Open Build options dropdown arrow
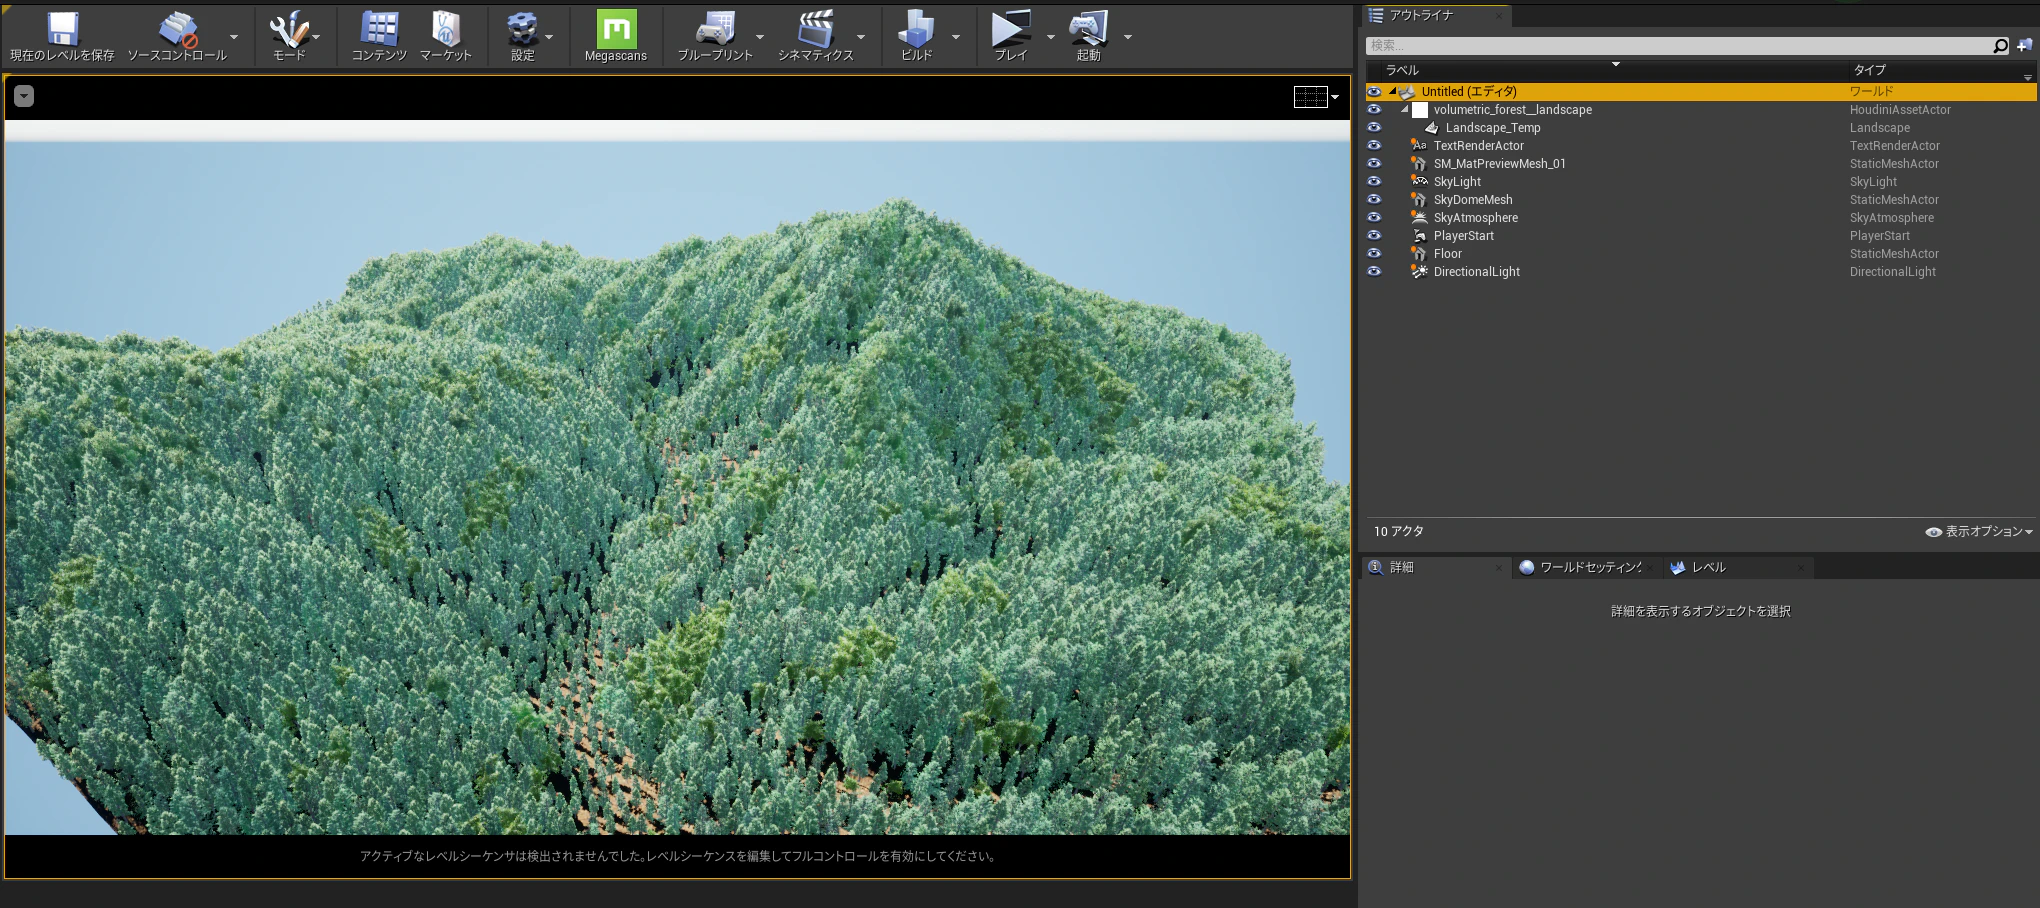2040x908 pixels. click(955, 37)
